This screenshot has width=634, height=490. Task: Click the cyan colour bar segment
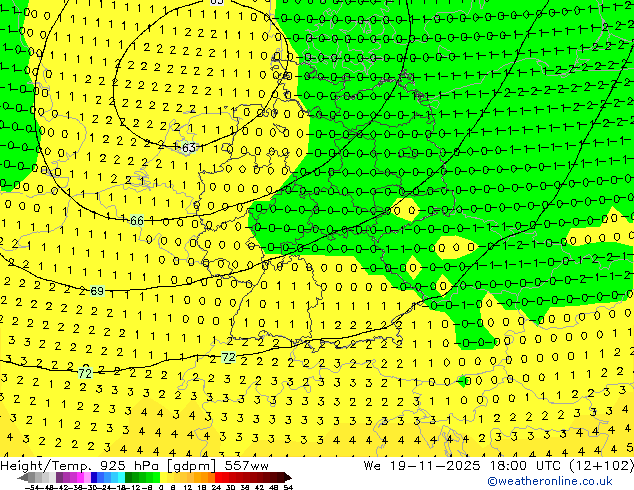[122, 478]
